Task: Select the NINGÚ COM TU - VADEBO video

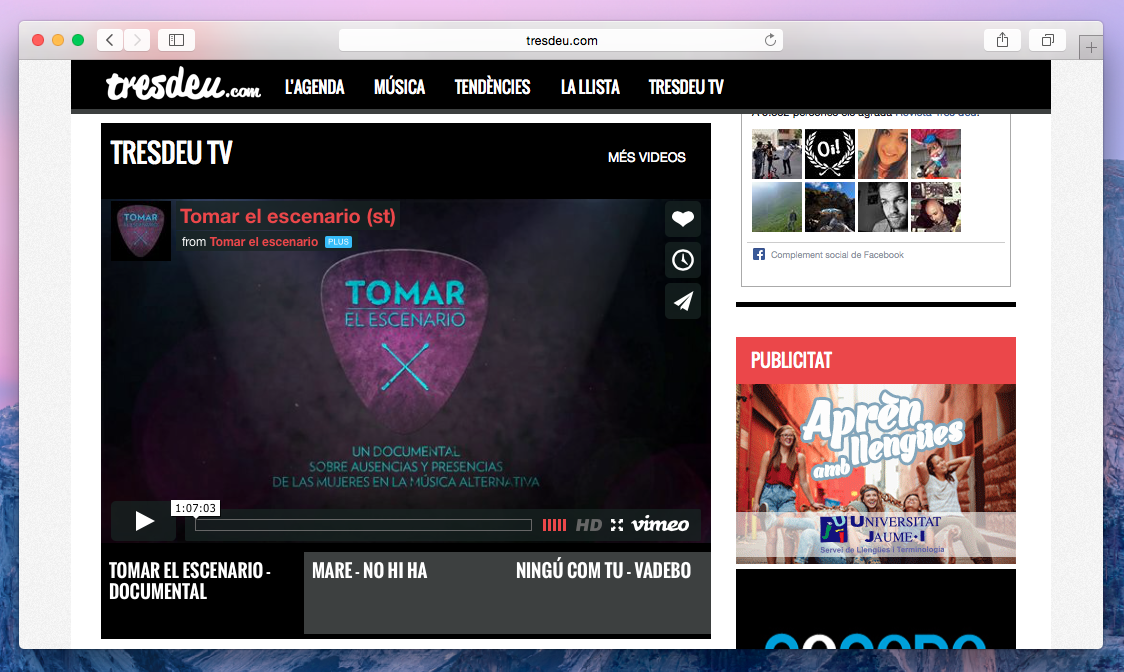Action: click(x=604, y=571)
